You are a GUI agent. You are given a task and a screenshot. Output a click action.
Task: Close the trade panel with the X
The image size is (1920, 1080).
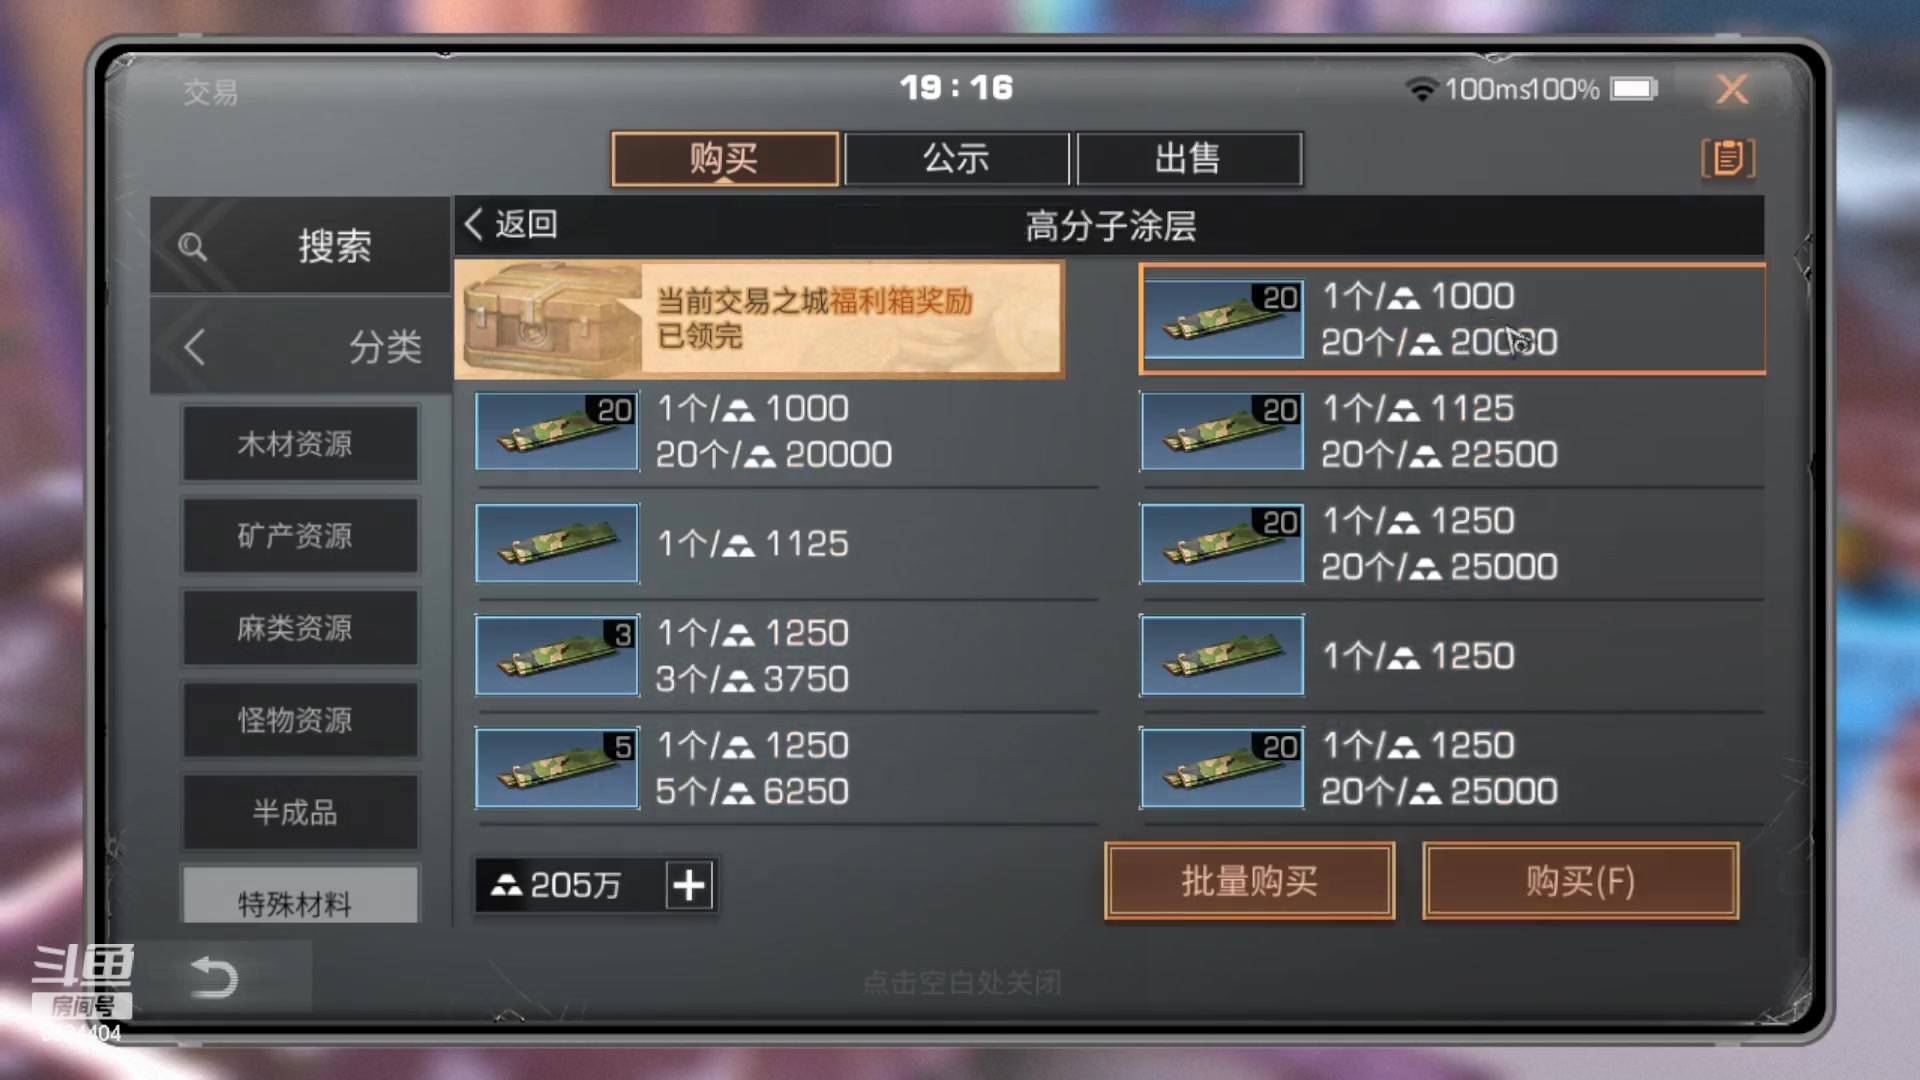point(1732,89)
